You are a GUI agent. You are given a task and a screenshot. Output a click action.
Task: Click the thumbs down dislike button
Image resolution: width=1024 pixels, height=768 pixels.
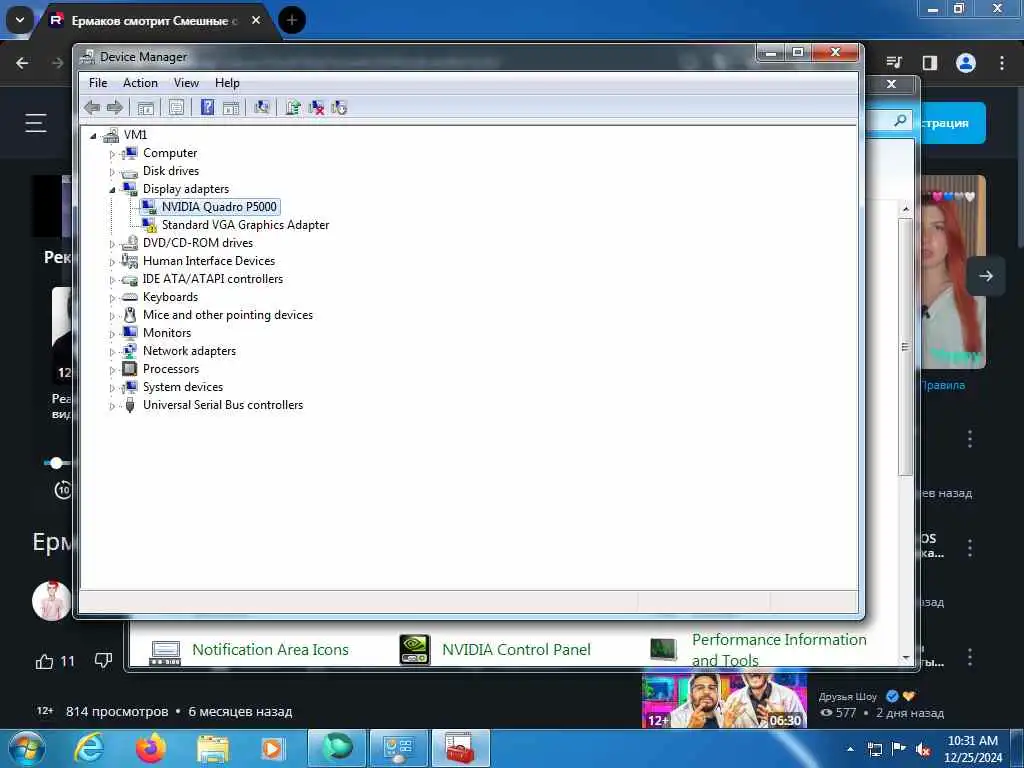point(103,661)
